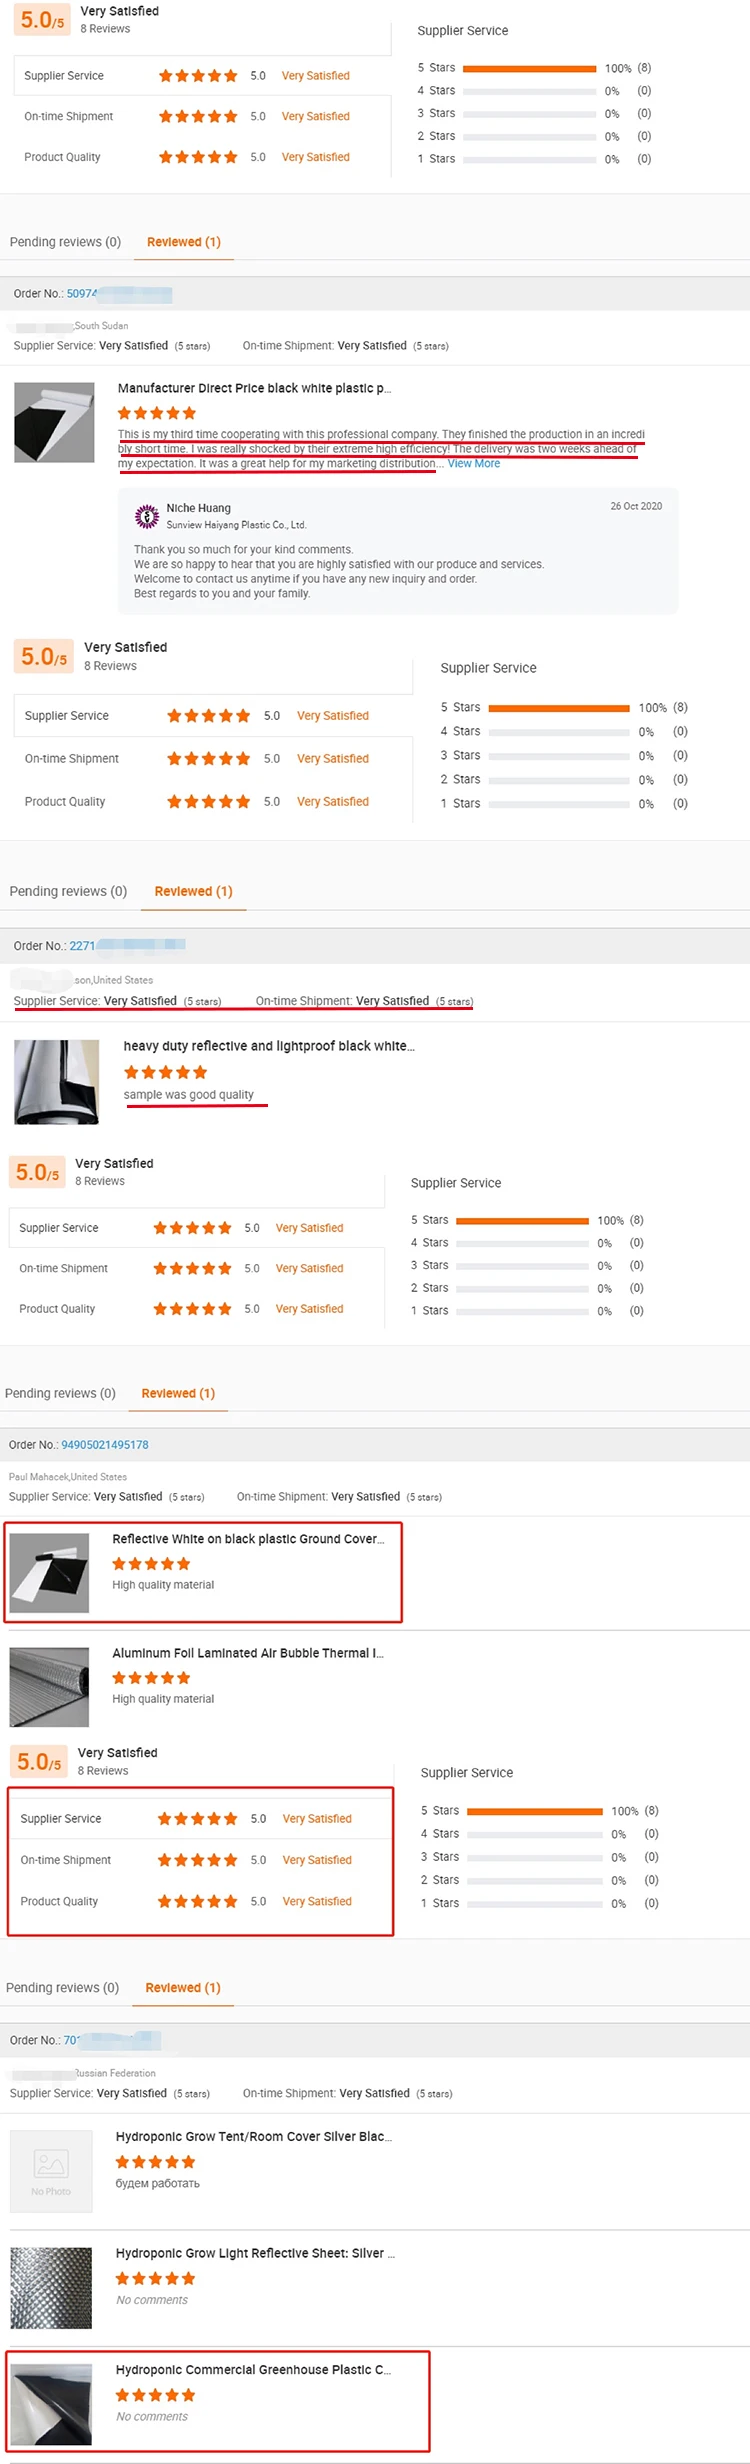Click stars under heavy duty reflective product
Viewport: 750px width, 2464px height.
point(166,1072)
